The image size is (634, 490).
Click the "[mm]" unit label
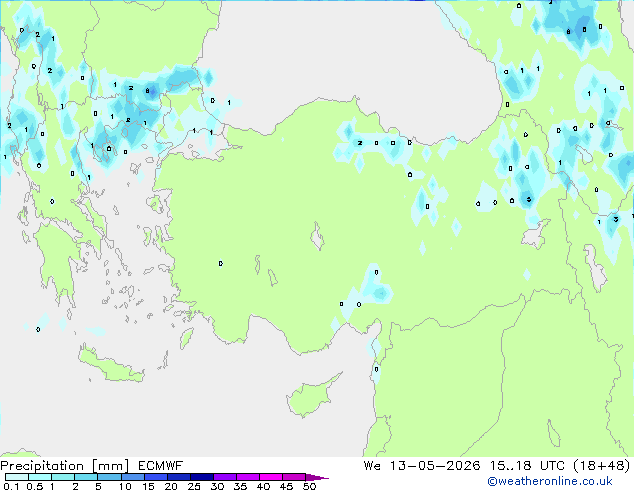(111, 466)
